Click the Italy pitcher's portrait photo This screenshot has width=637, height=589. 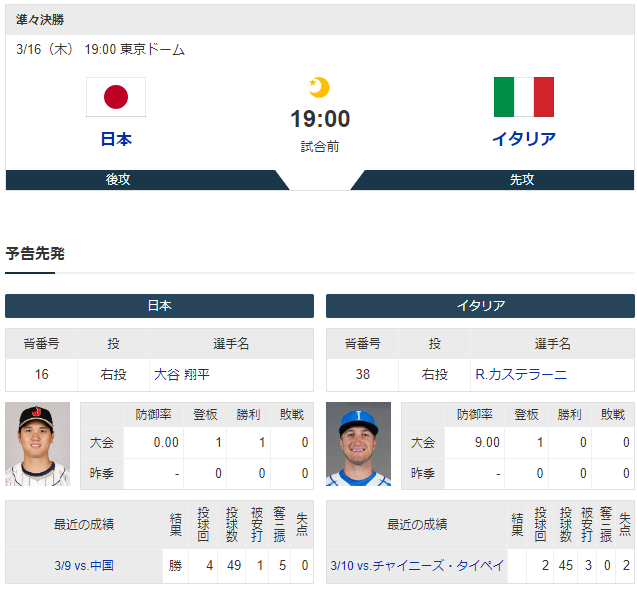click(x=358, y=444)
